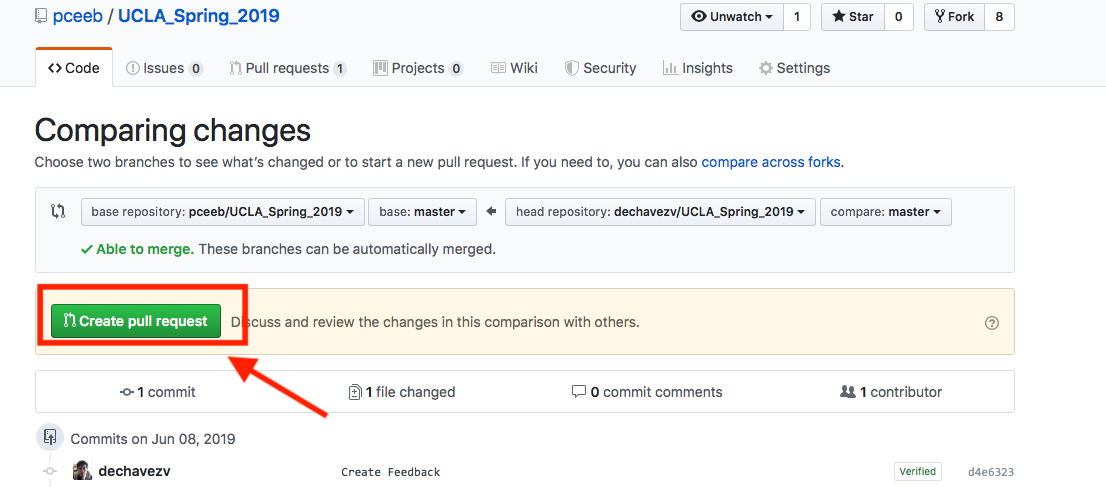The image size is (1106, 487).
Task: Switch to the Code tab
Action: (x=74, y=68)
